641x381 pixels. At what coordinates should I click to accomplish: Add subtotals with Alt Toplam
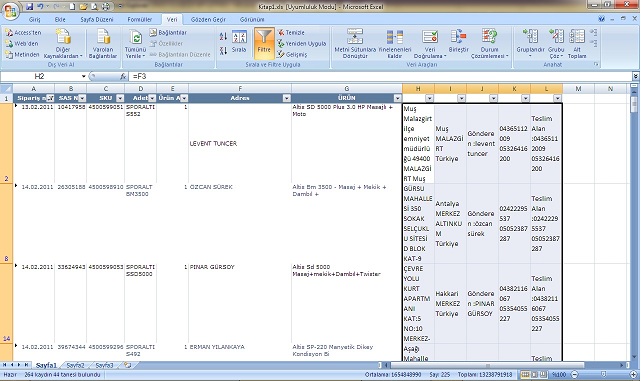point(577,44)
